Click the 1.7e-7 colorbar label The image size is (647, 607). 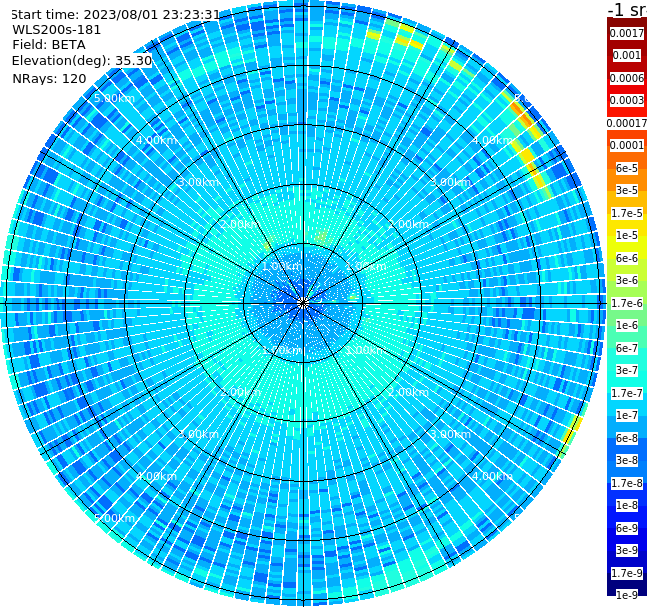(x=627, y=393)
